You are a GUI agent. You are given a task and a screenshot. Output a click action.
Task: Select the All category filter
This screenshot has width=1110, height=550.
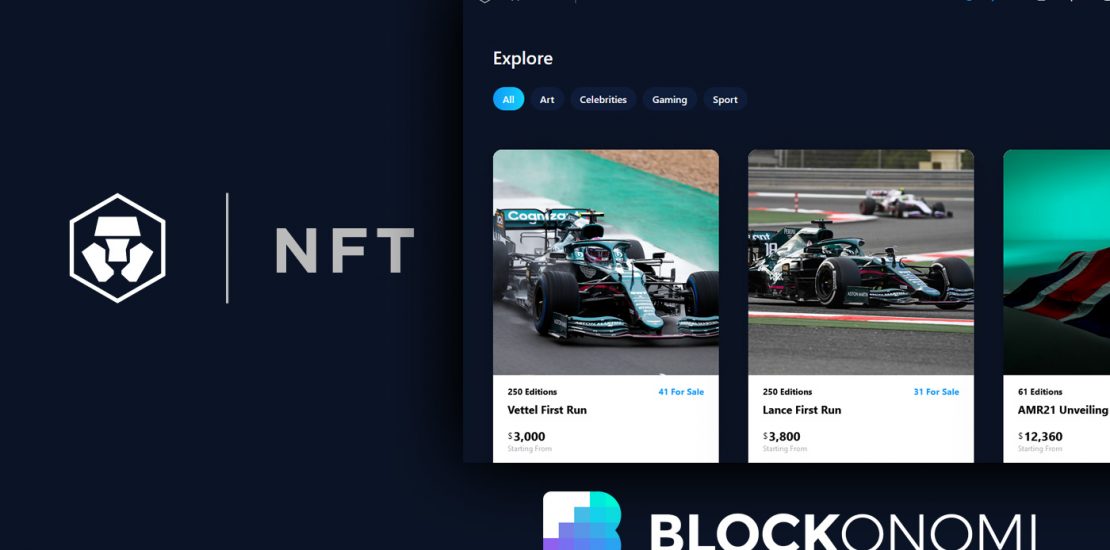tap(508, 99)
